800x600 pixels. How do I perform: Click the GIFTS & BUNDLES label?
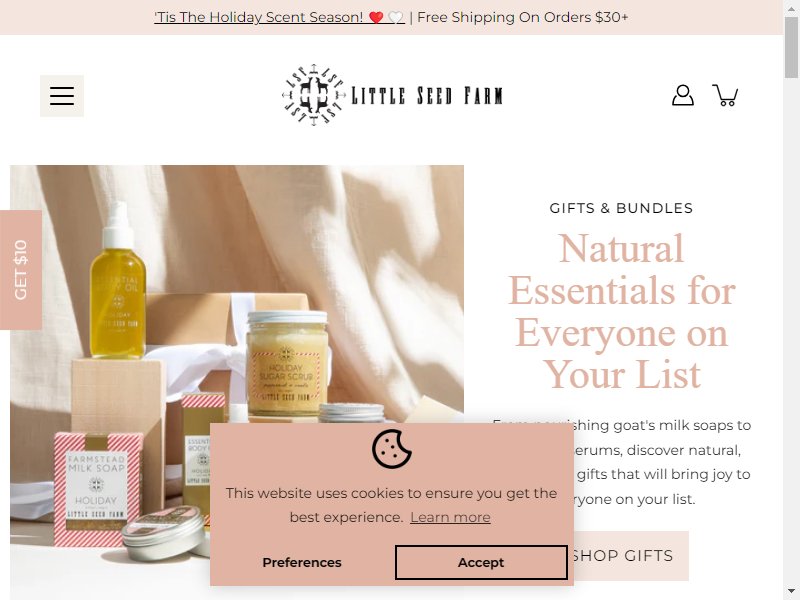coord(621,208)
